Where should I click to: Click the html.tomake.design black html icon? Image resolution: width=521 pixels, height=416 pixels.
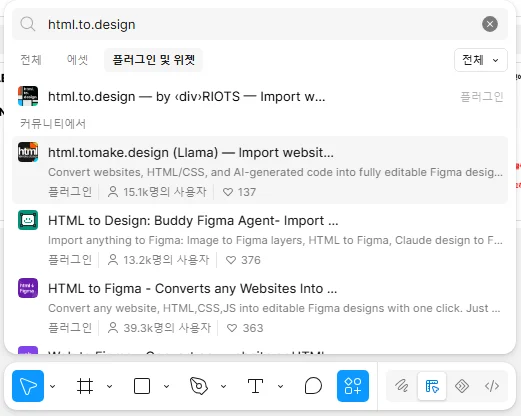(x=28, y=152)
